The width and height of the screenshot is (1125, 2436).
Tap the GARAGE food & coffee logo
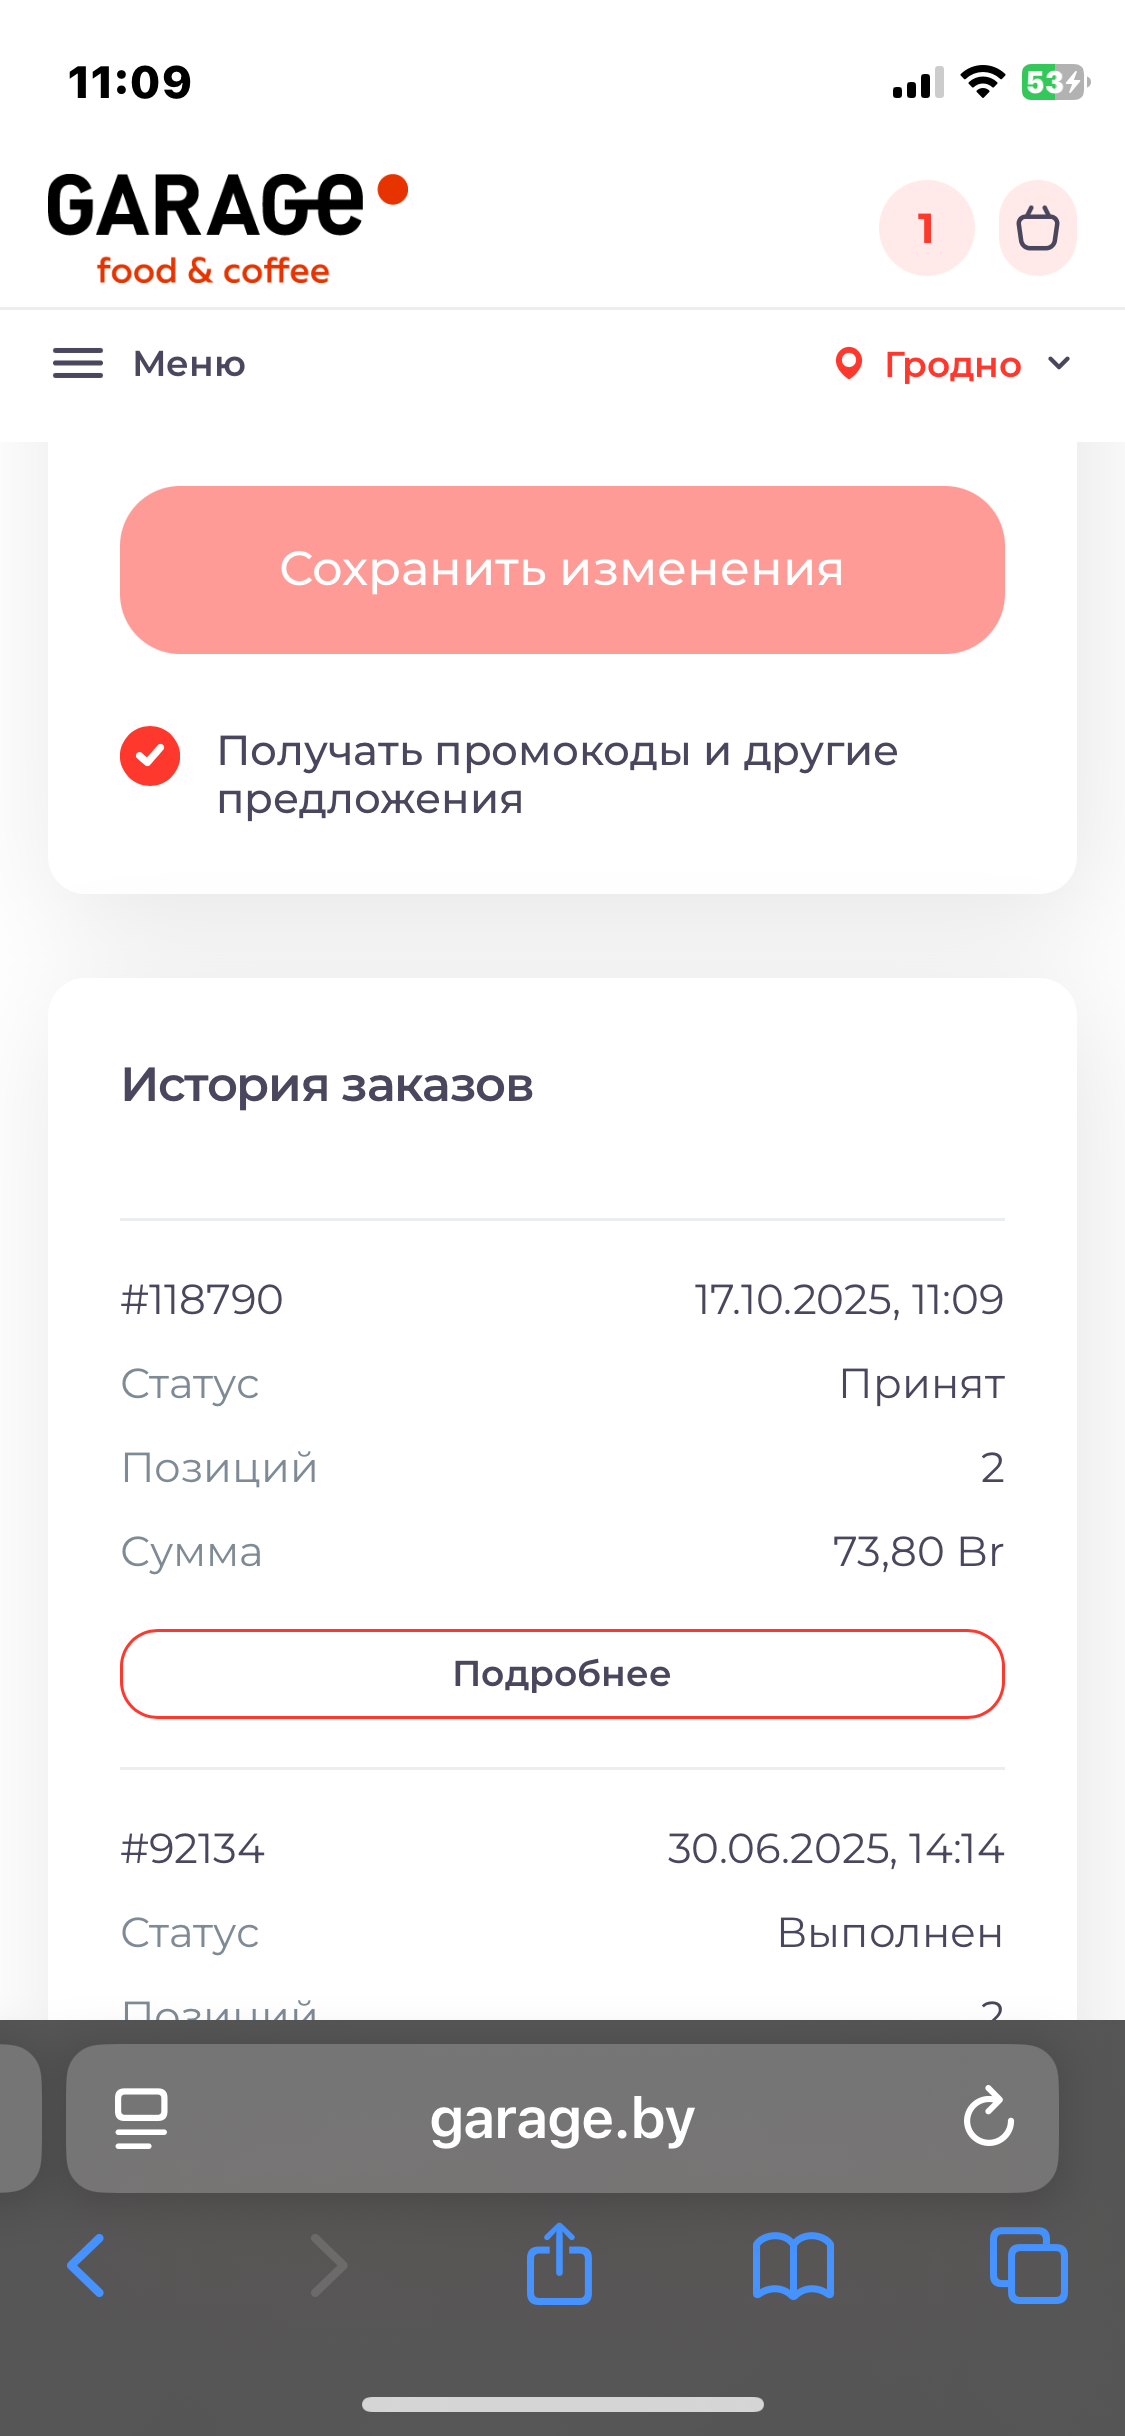[226, 228]
